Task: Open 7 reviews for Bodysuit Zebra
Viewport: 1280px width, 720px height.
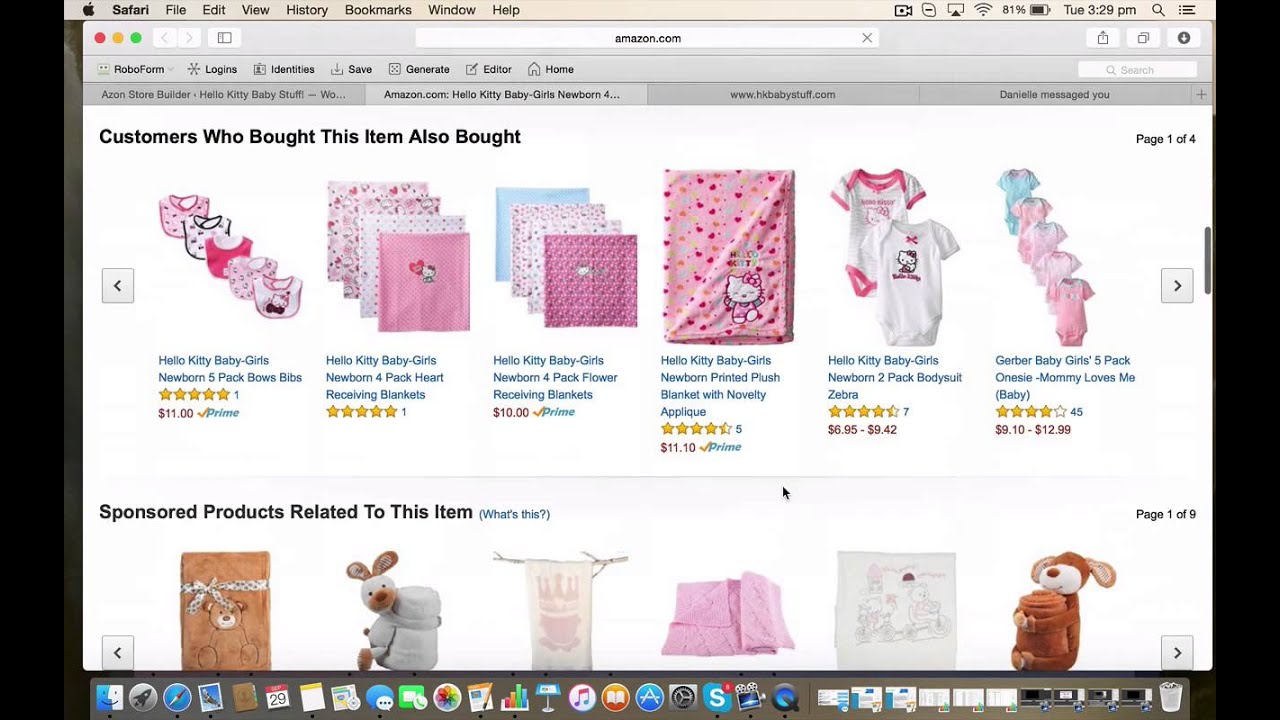Action: click(906, 412)
